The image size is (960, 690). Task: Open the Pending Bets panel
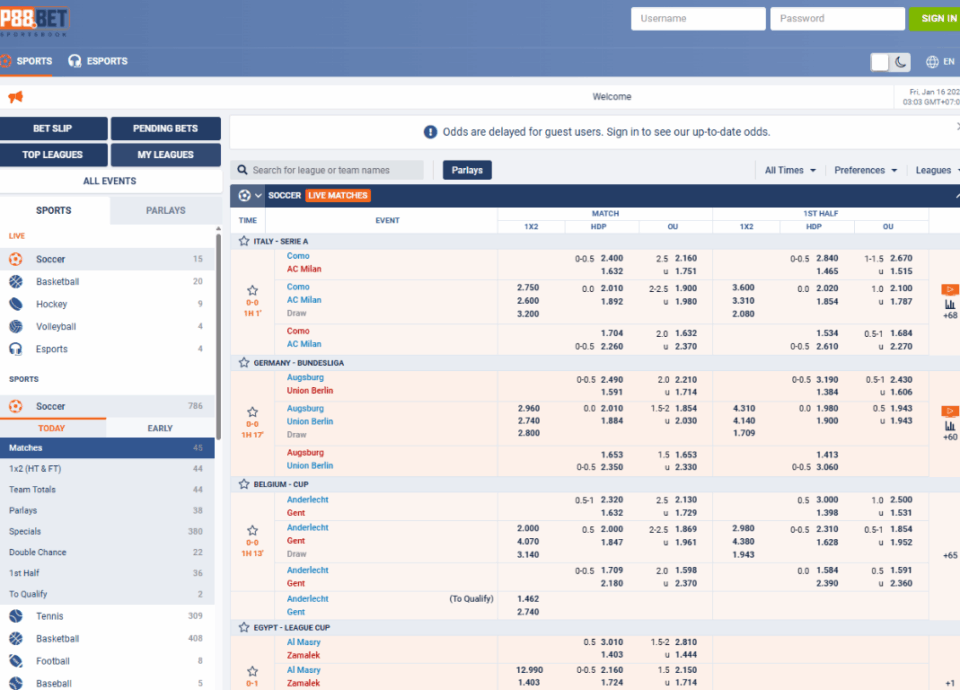pos(165,128)
